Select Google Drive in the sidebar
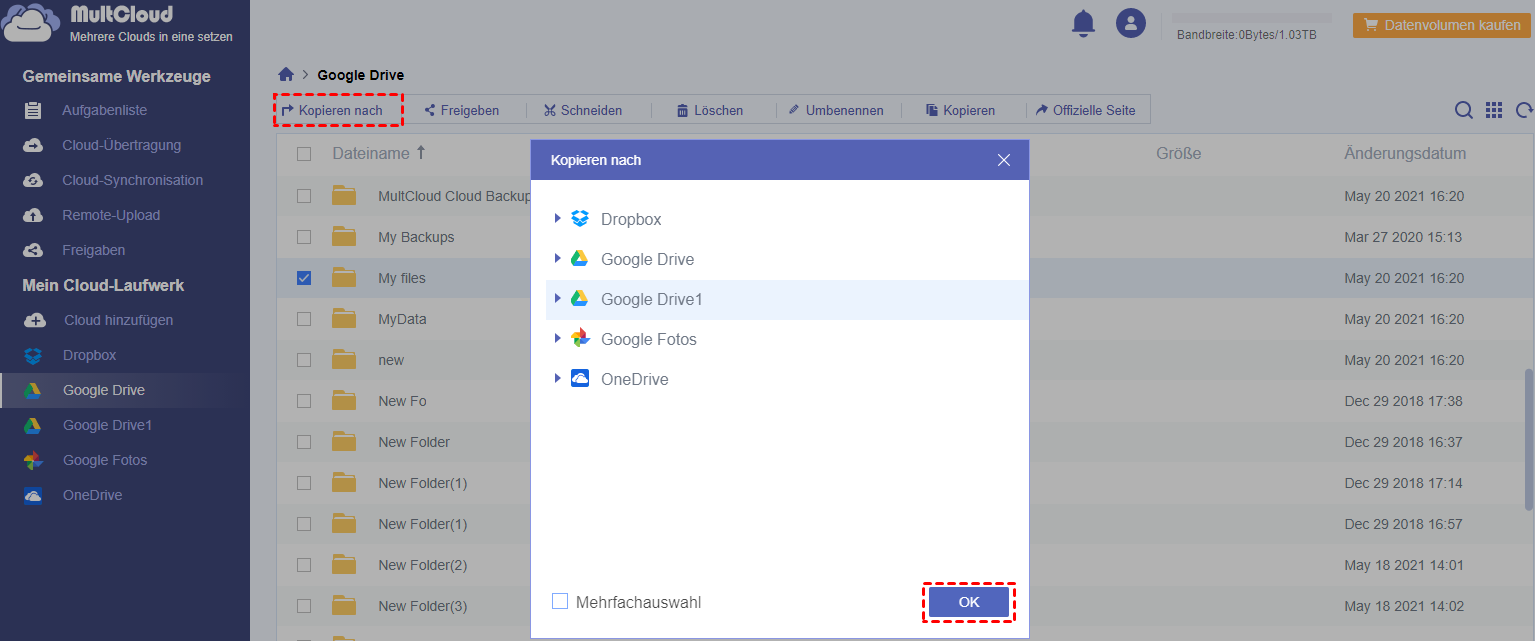 point(125,390)
